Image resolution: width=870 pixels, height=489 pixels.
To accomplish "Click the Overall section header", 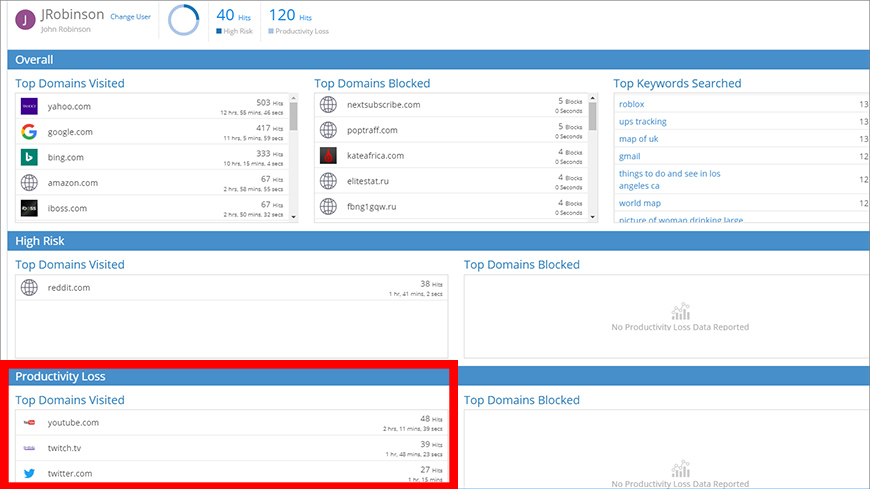I will click(x=438, y=59).
